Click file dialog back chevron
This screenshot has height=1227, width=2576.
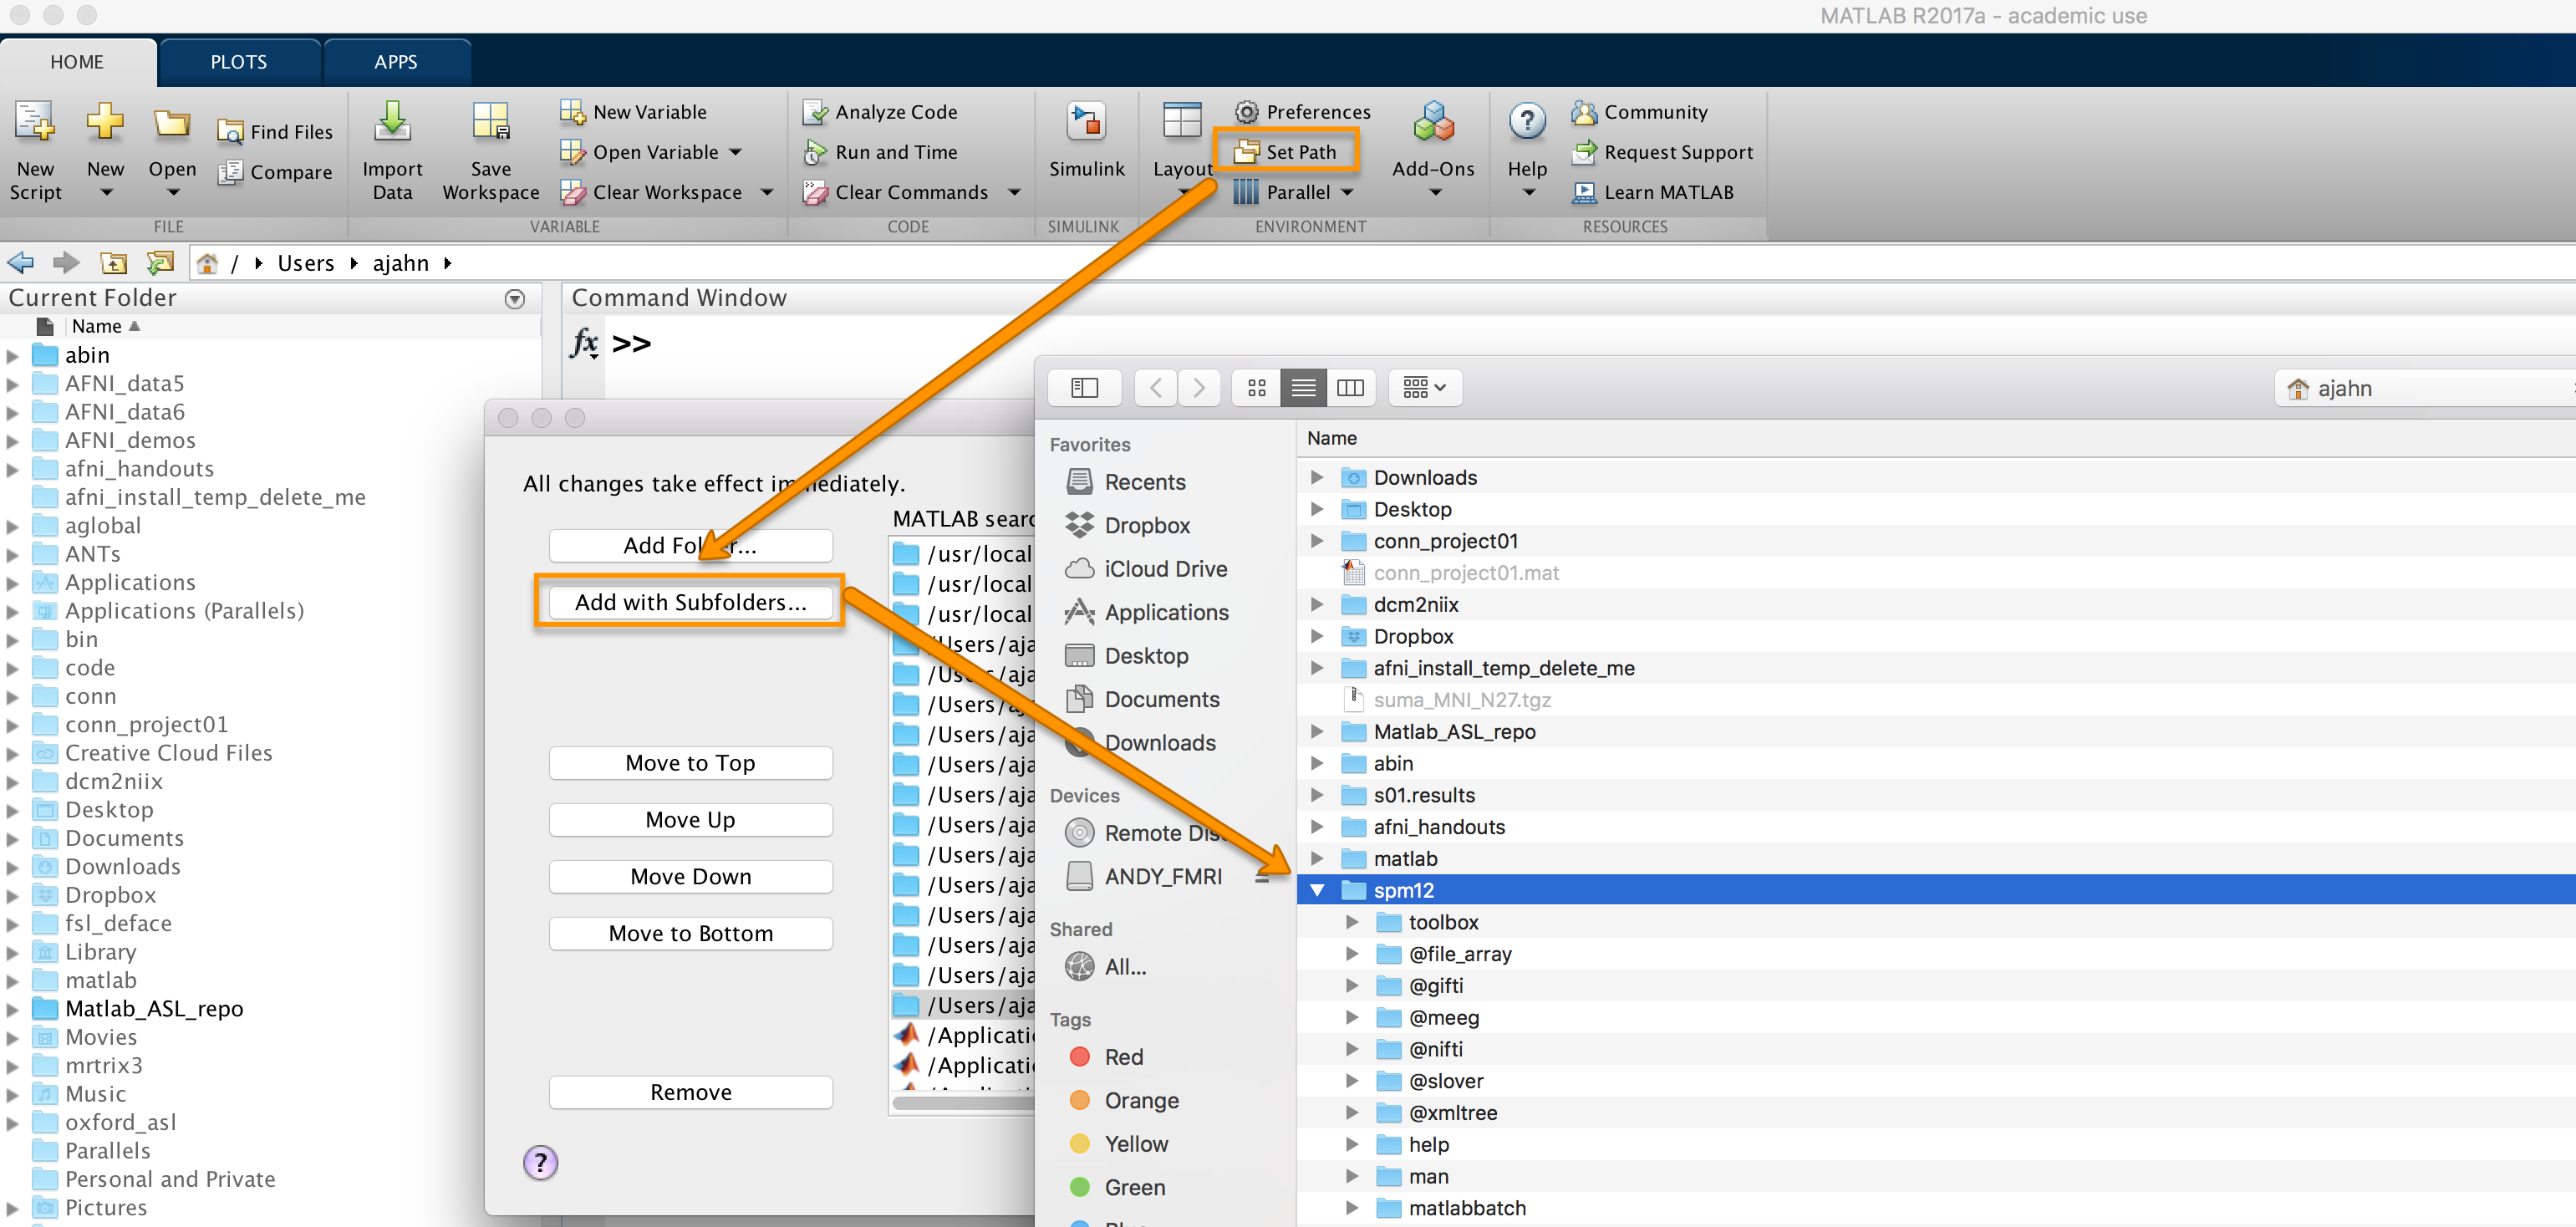point(1156,388)
